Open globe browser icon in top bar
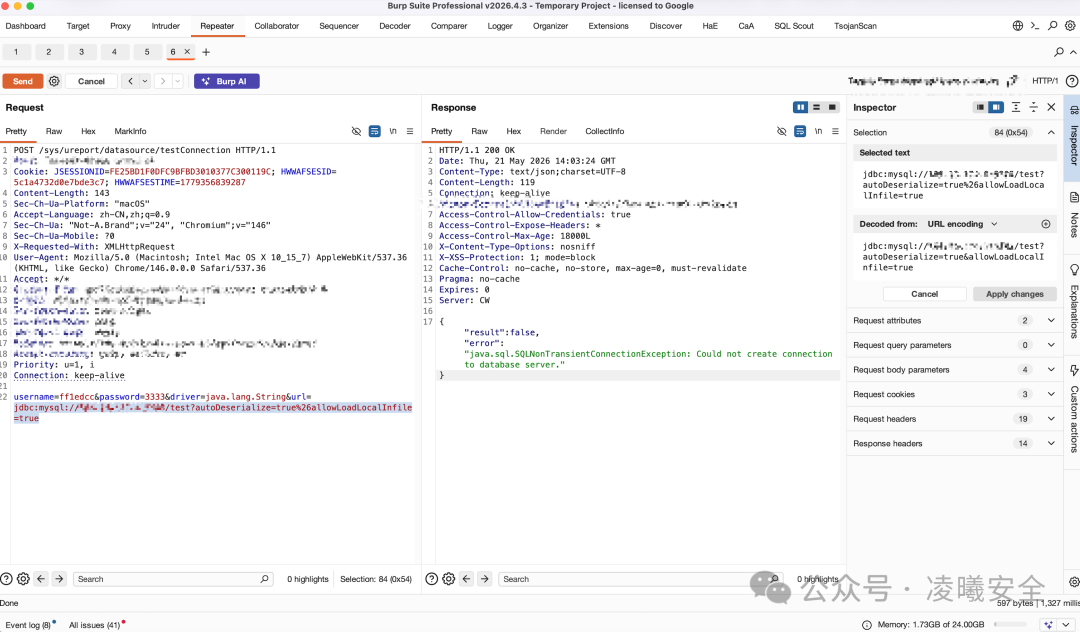This screenshot has height=632, width=1080. (1017, 25)
